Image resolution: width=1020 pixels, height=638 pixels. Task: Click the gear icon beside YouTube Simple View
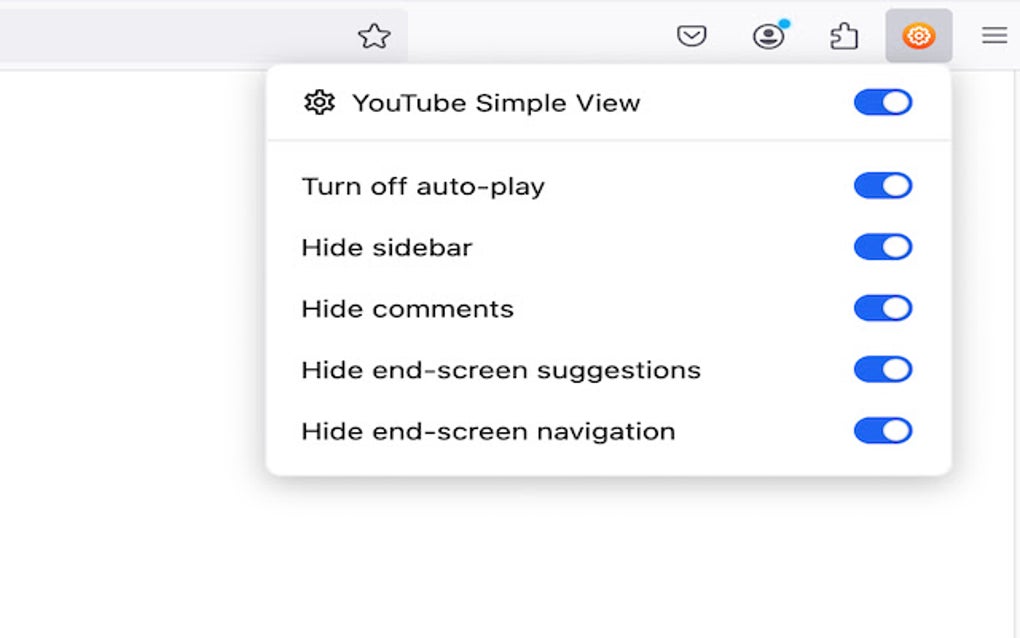pos(319,102)
